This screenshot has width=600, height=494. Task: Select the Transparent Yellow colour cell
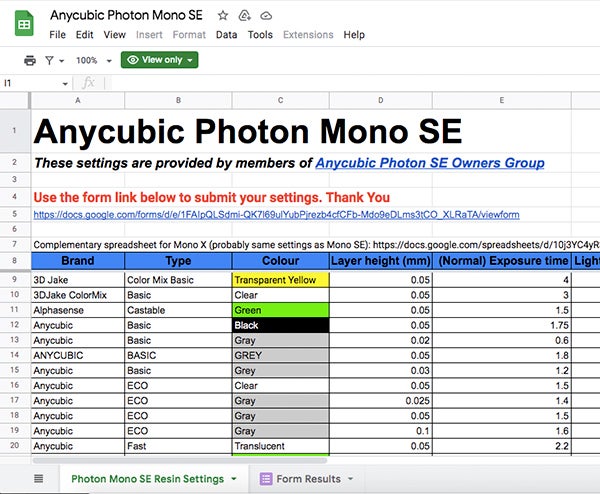[x=280, y=280]
